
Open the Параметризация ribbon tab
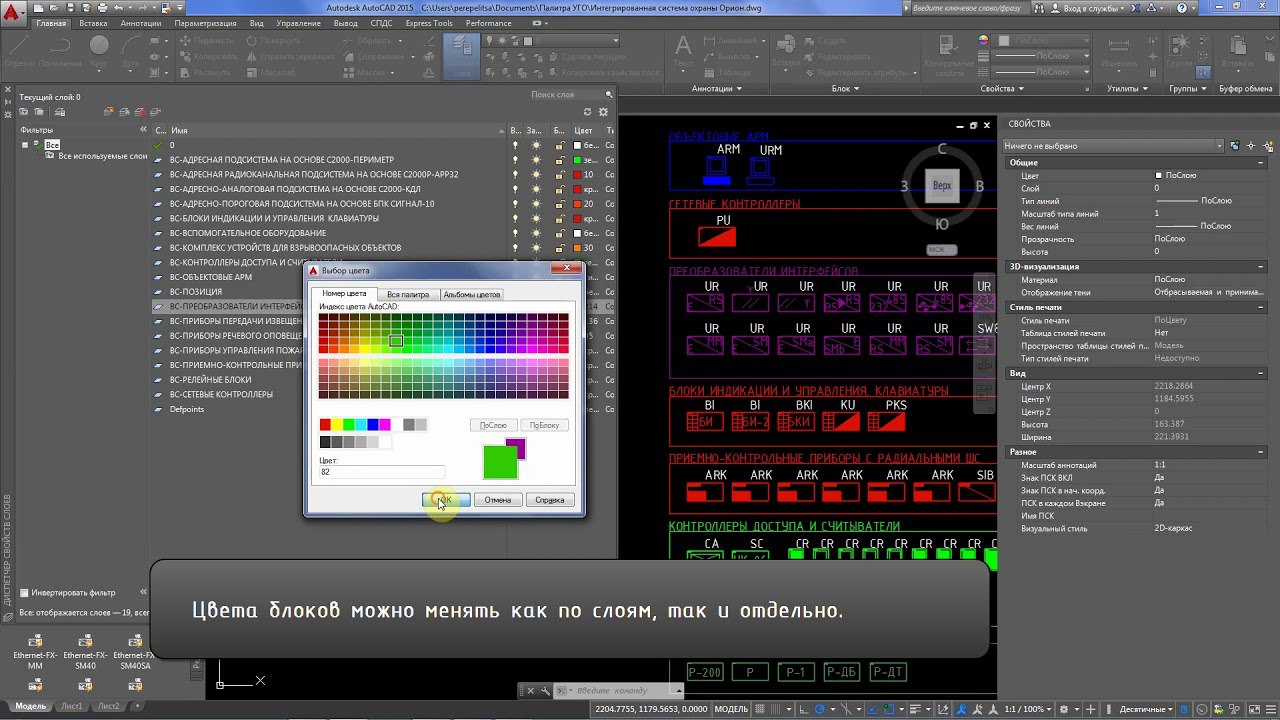(206, 22)
